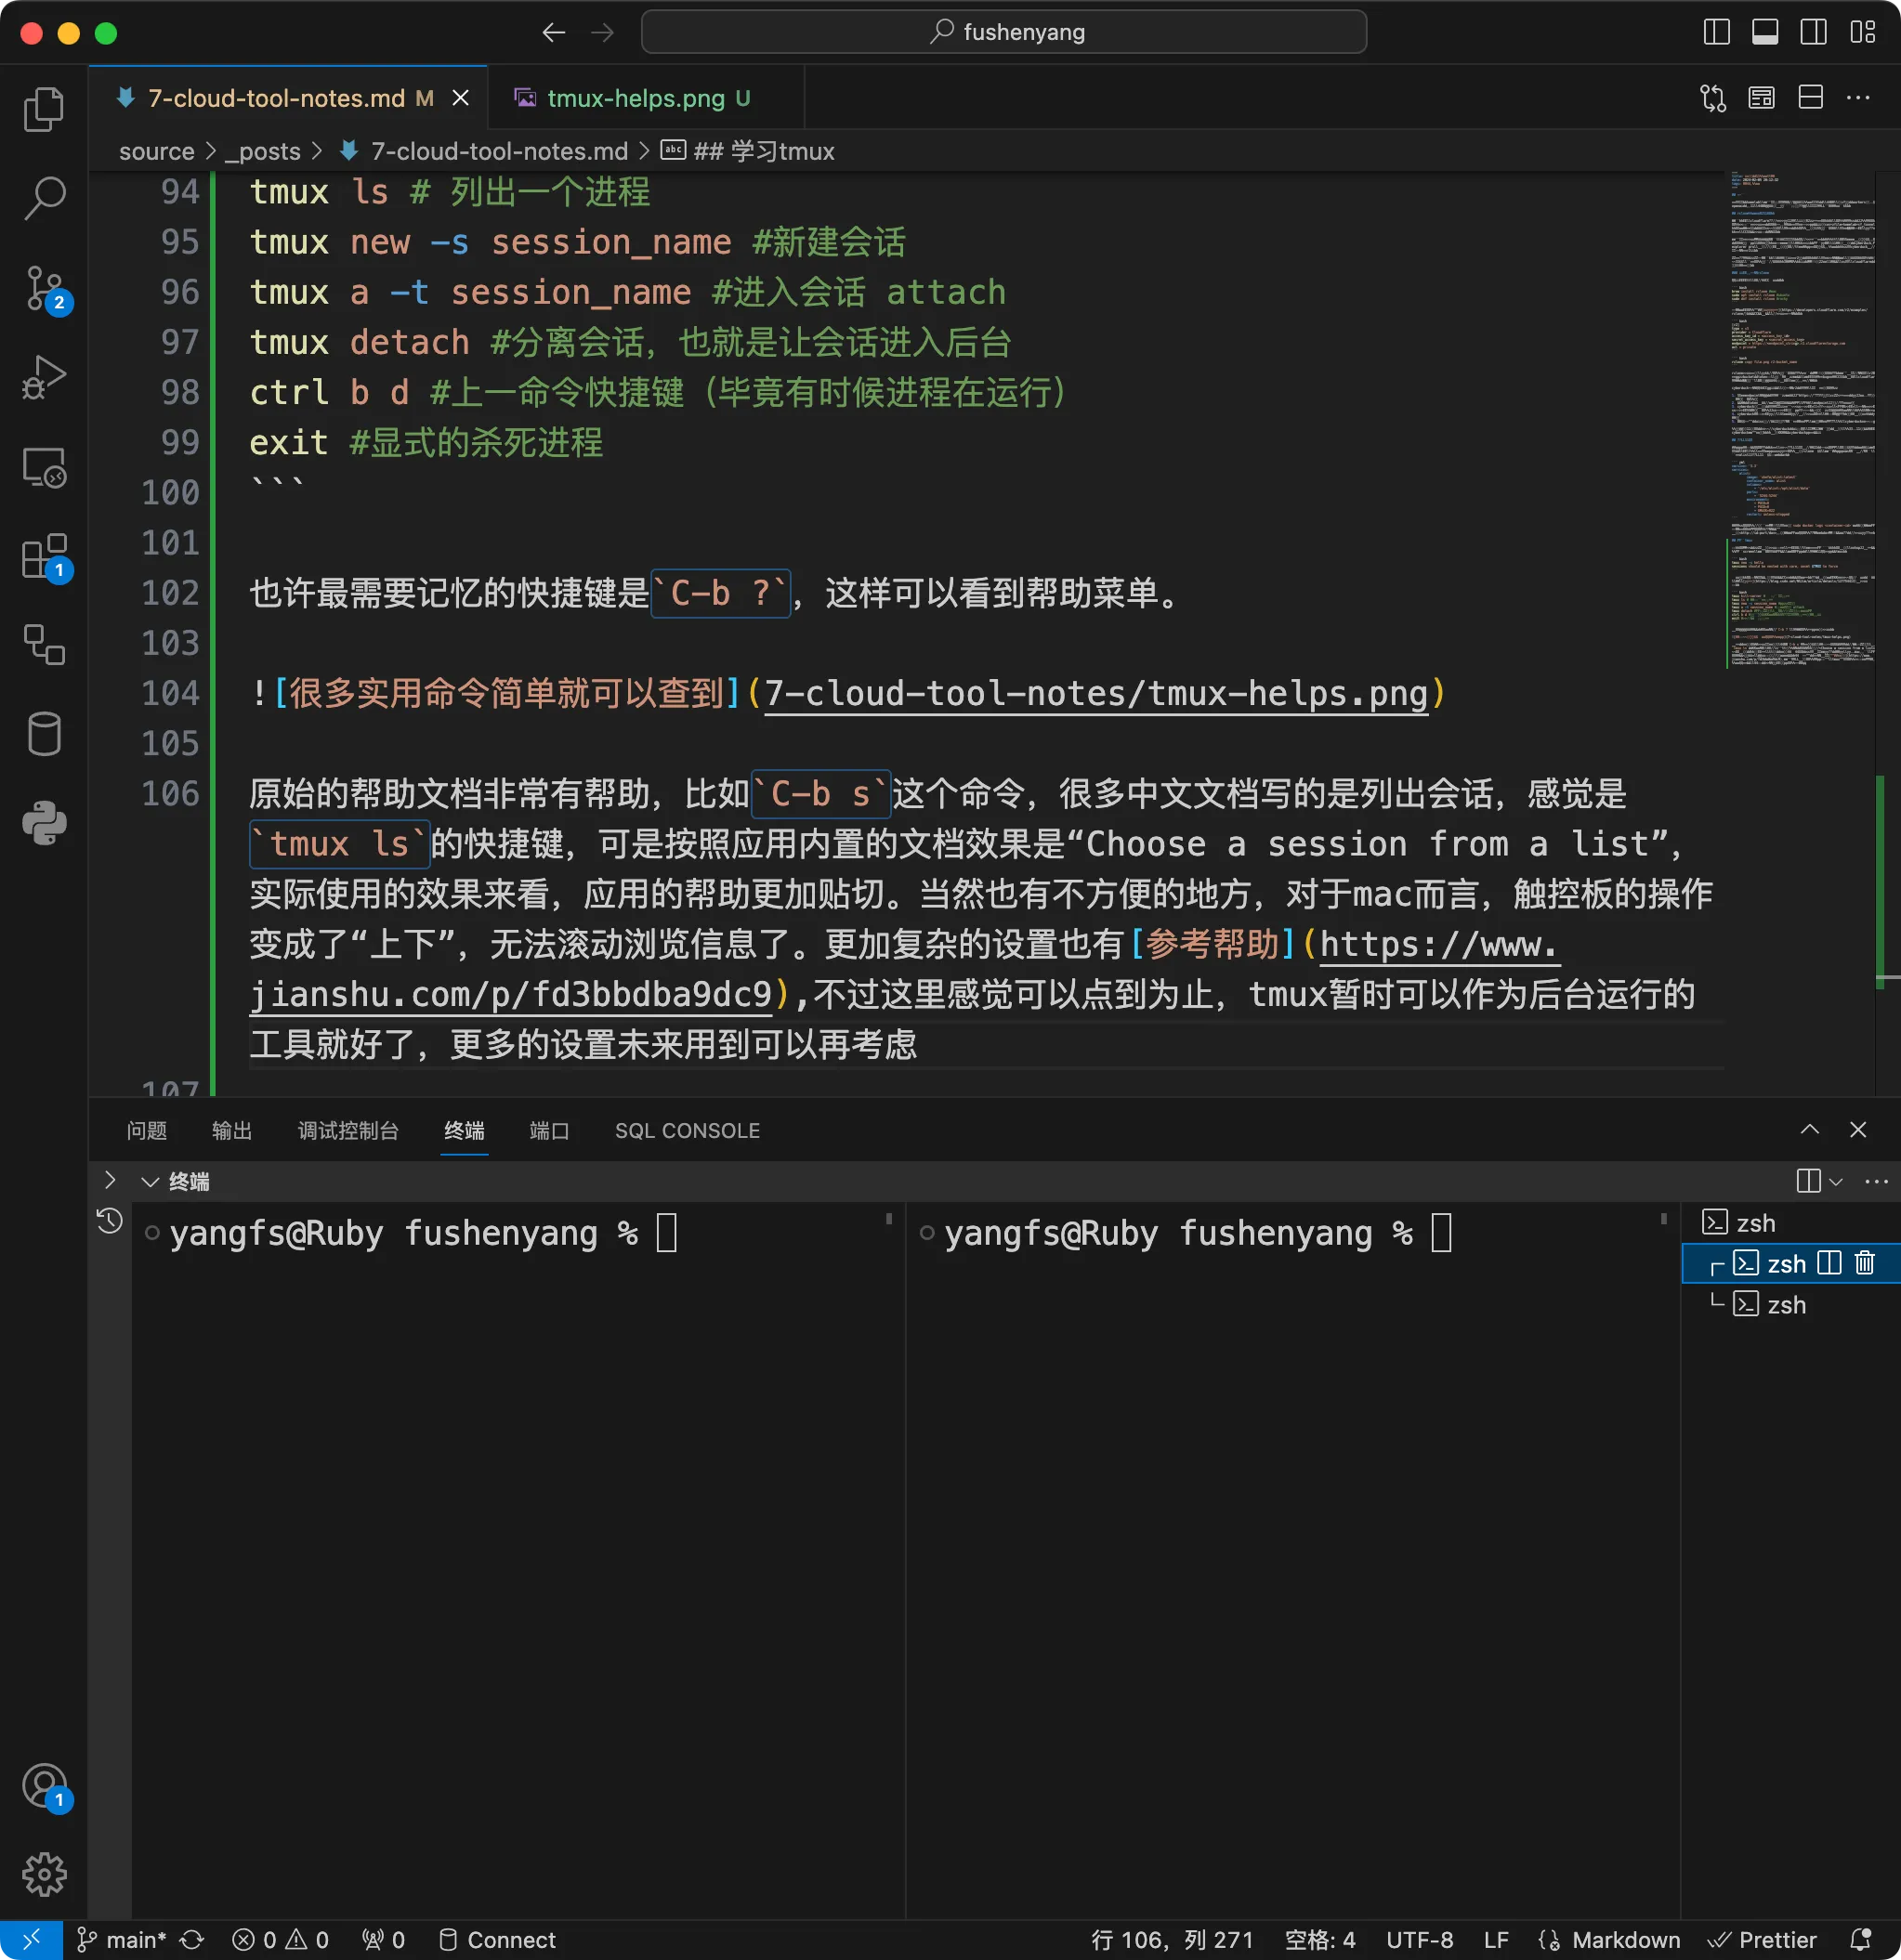Open the Source Control view

pyautogui.click(x=44, y=288)
